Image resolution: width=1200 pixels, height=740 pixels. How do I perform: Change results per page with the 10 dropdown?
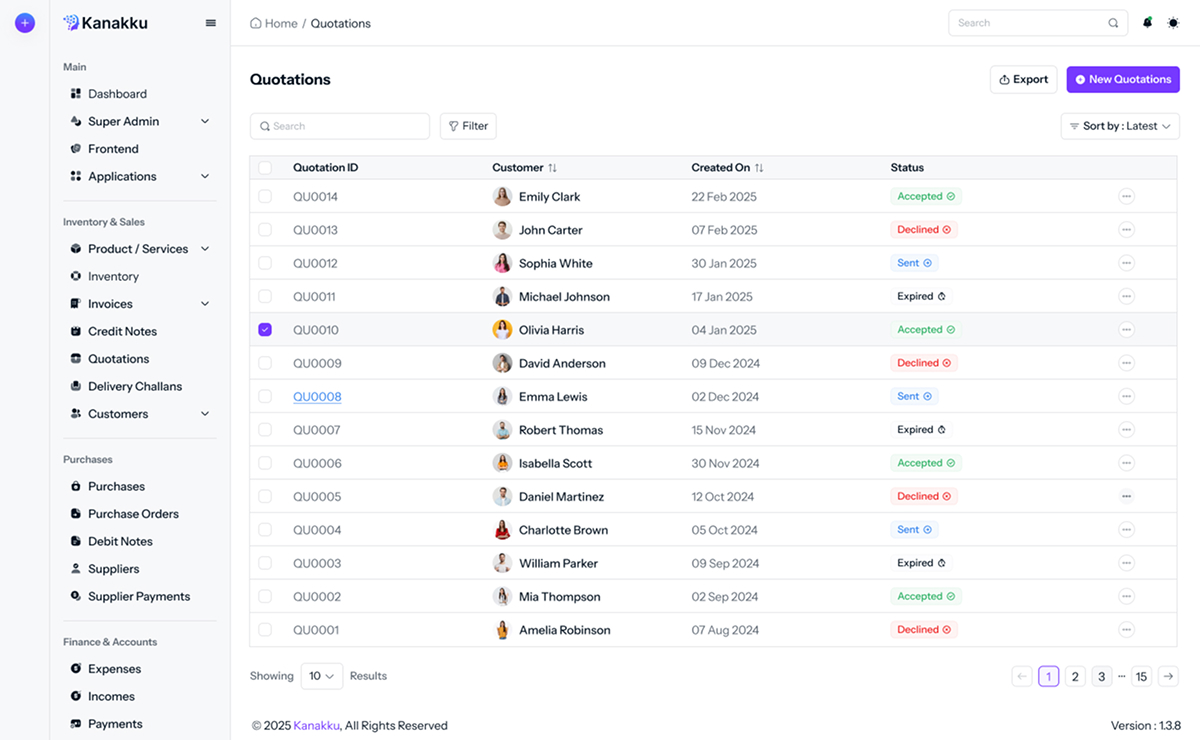321,676
